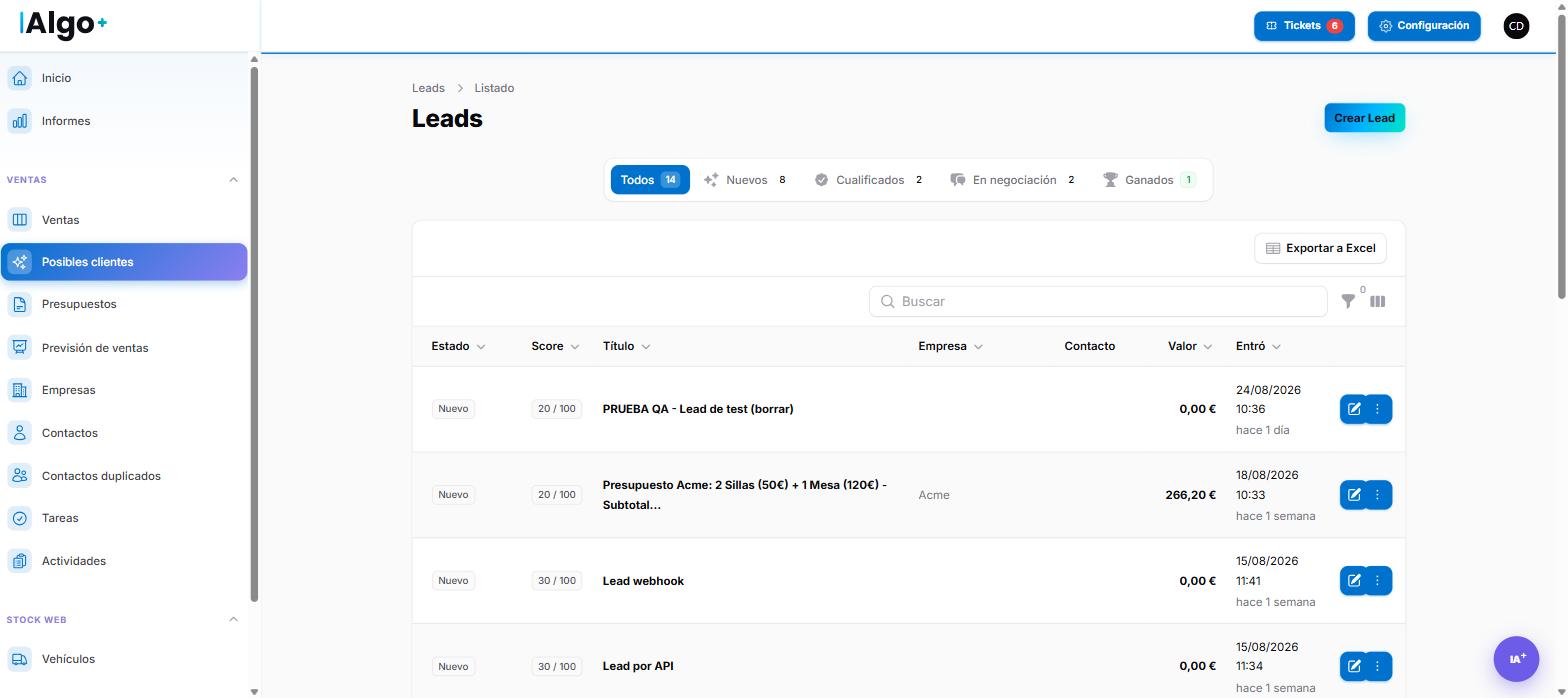The image size is (1568, 698).
Task: Edit the Presupuesto Acme lead
Action: click(x=1353, y=495)
